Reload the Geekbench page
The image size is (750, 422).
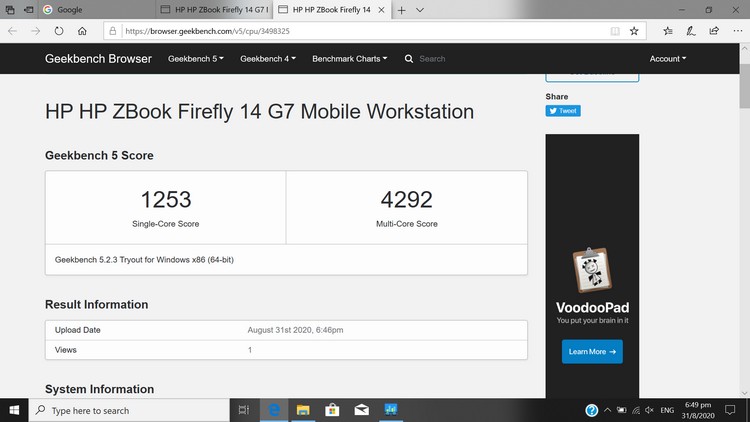[x=59, y=31]
